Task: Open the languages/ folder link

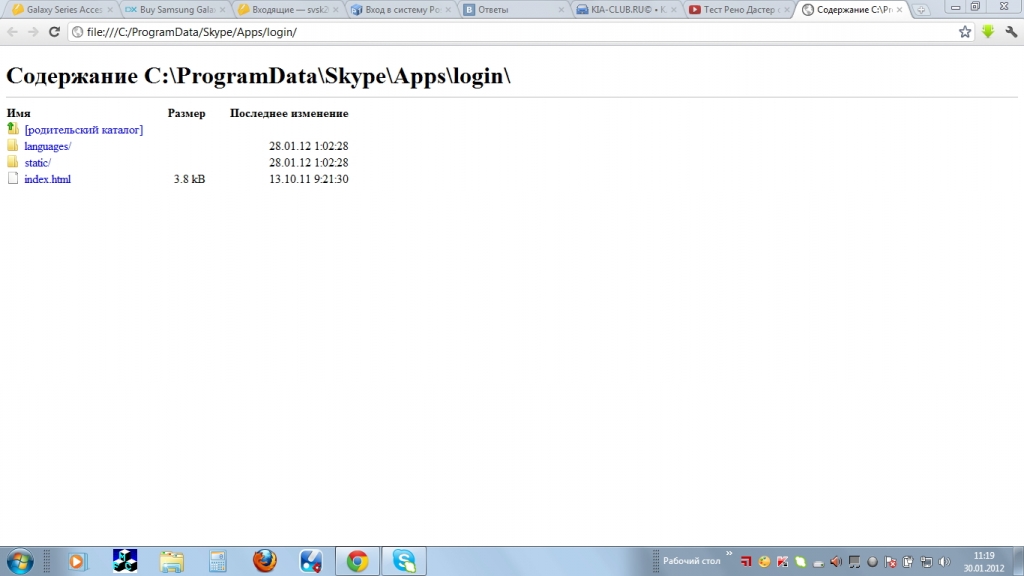Action: point(47,146)
